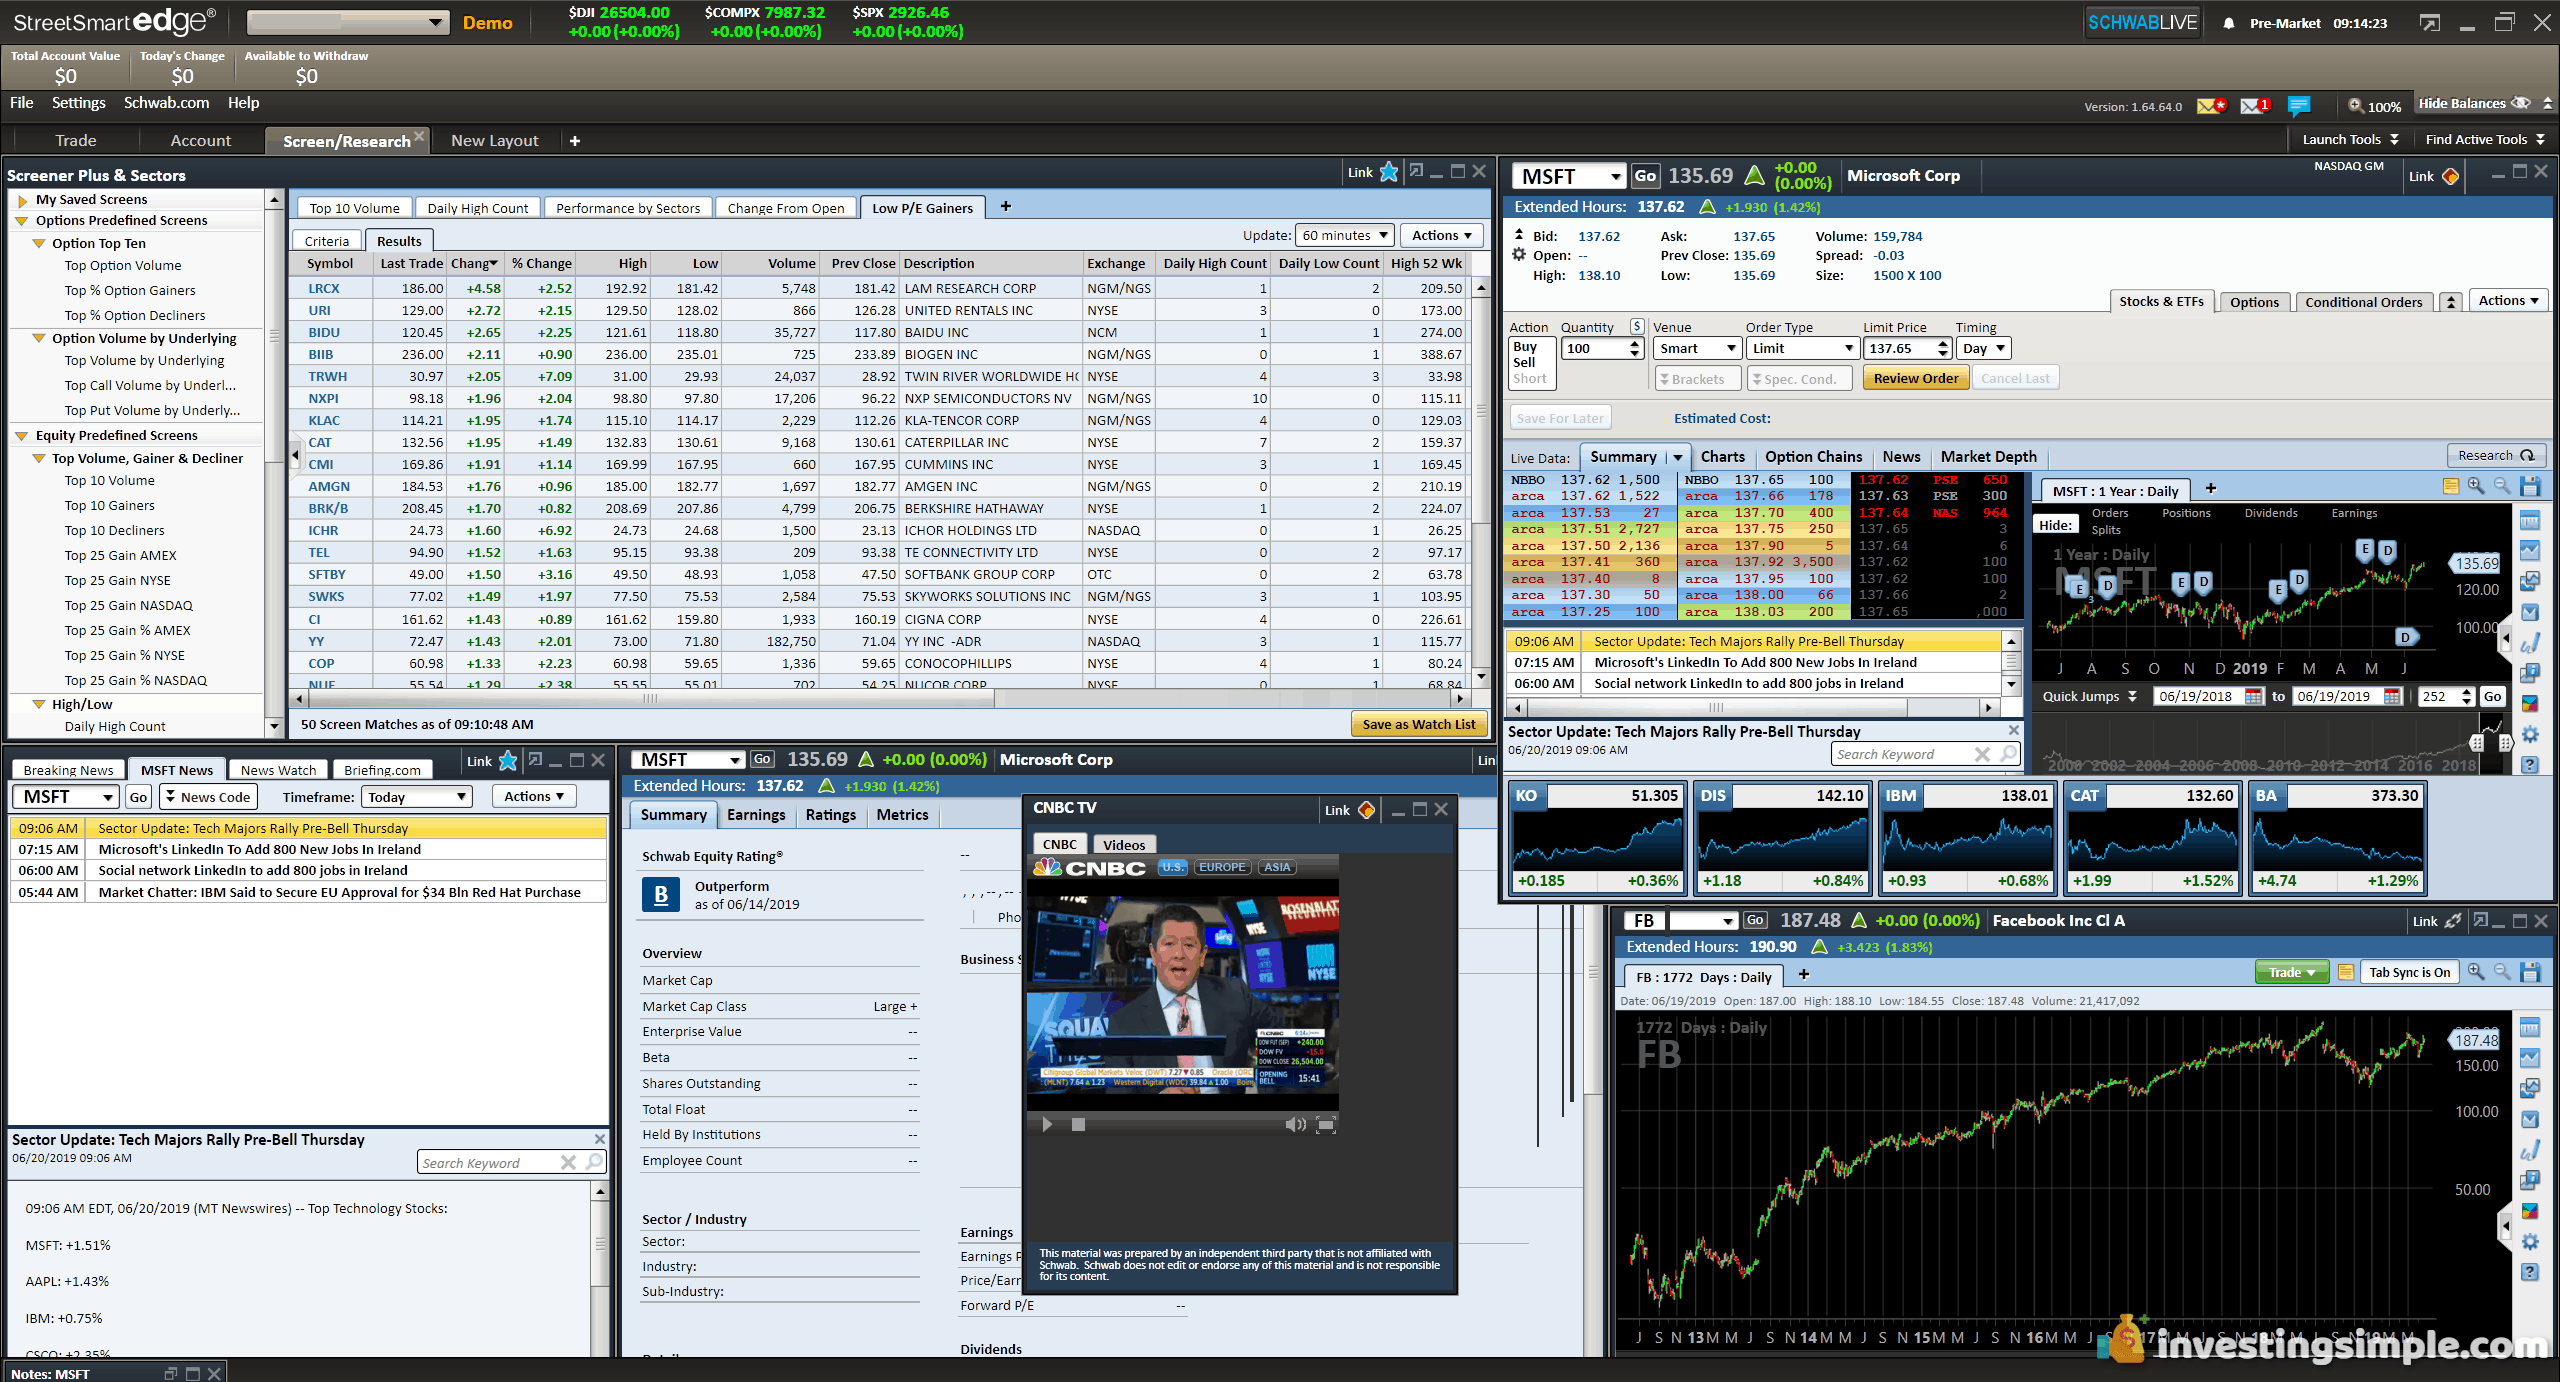Click the Research magnifier button in MSFT window
Image resolution: width=2560 pixels, height=1382 pixels.
tap(2496, 455)
